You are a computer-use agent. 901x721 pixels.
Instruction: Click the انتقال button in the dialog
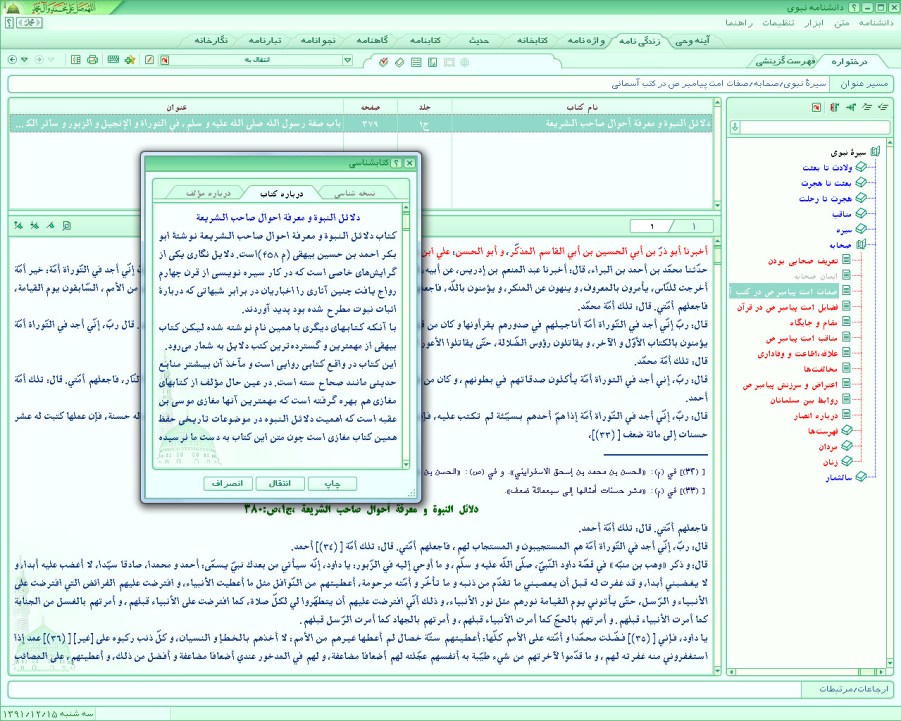(280, 484)
